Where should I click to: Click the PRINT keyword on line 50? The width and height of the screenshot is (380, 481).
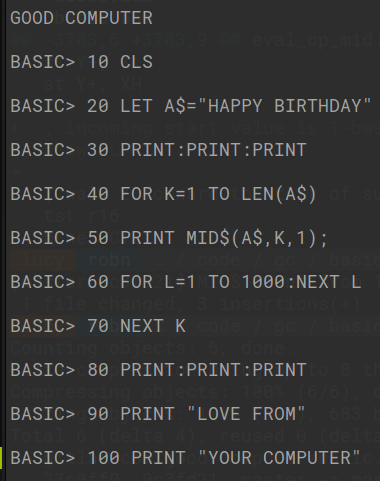click(147, 238)
